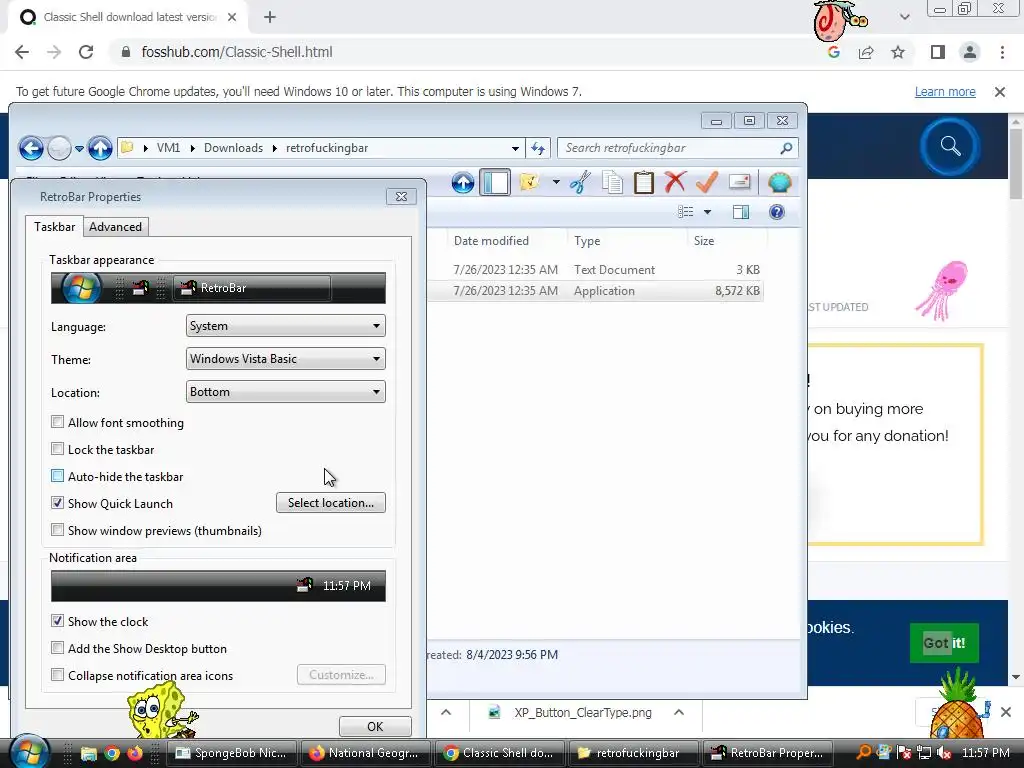Uncheck Show the clock
The height and width of the screenshot is (768, 1024).
[57, 621]
